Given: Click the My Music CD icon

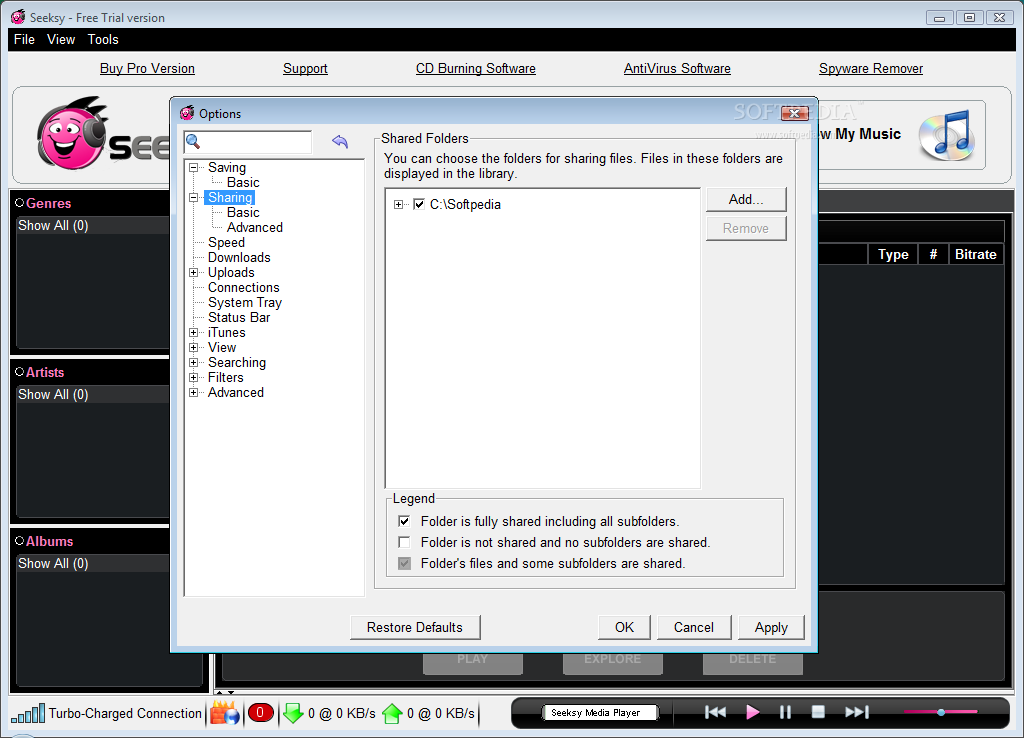Looking at the screenshot, I should tap(947, 136).
